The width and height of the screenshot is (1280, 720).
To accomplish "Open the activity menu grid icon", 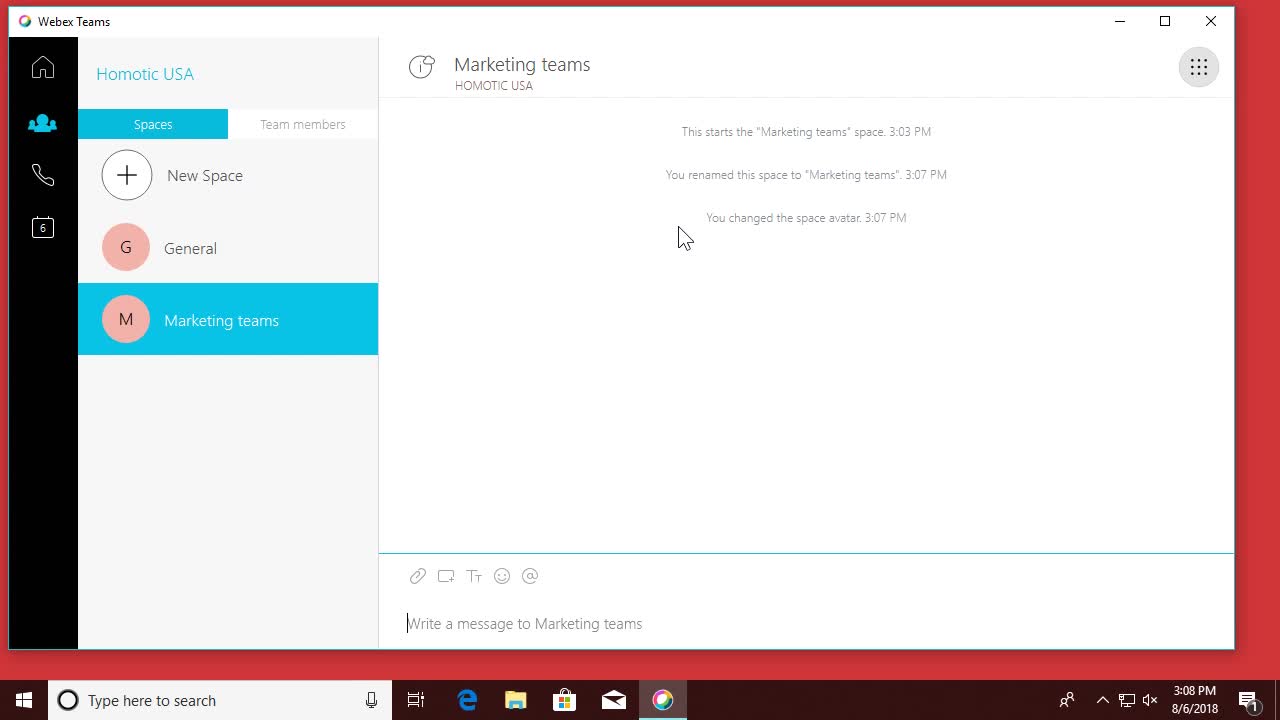I will pyautogui.click(x=1198, y=68).
